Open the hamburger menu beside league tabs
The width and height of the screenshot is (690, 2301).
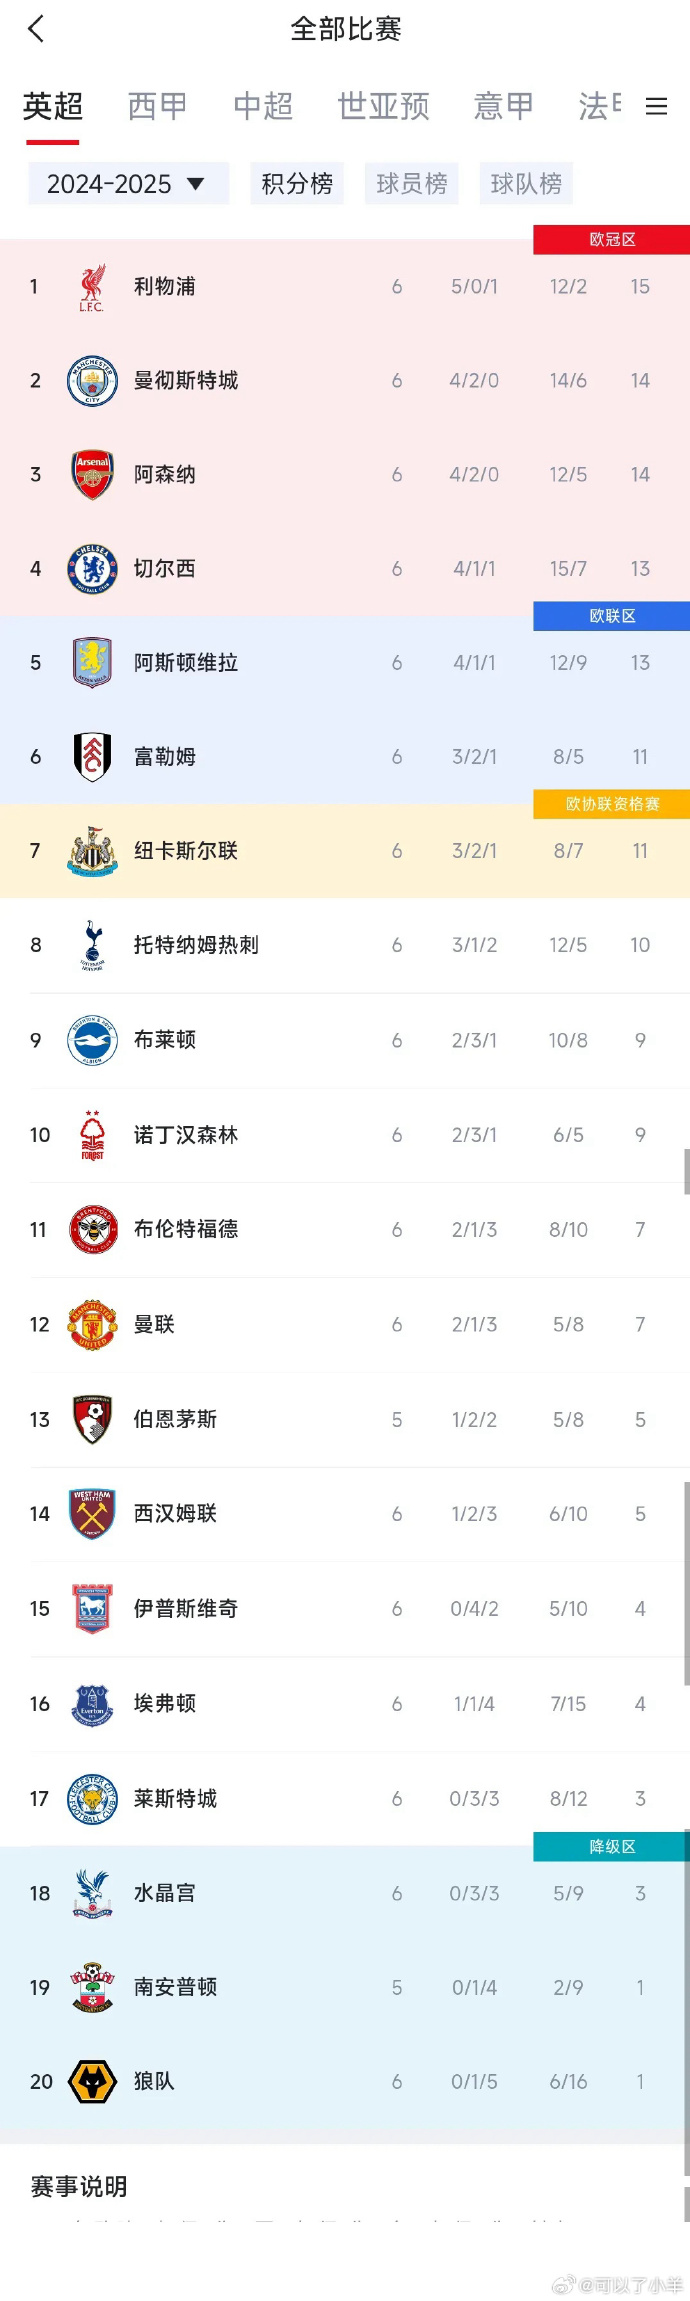tap(657, 107)
